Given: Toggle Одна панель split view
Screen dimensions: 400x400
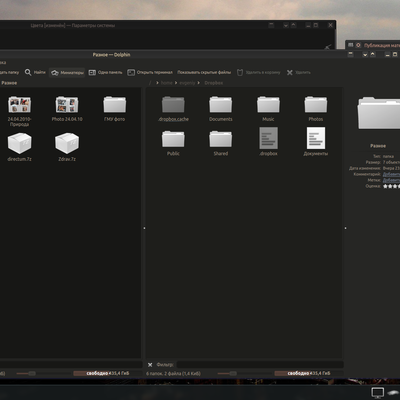Looking at the screenshot, I should 105,72.
